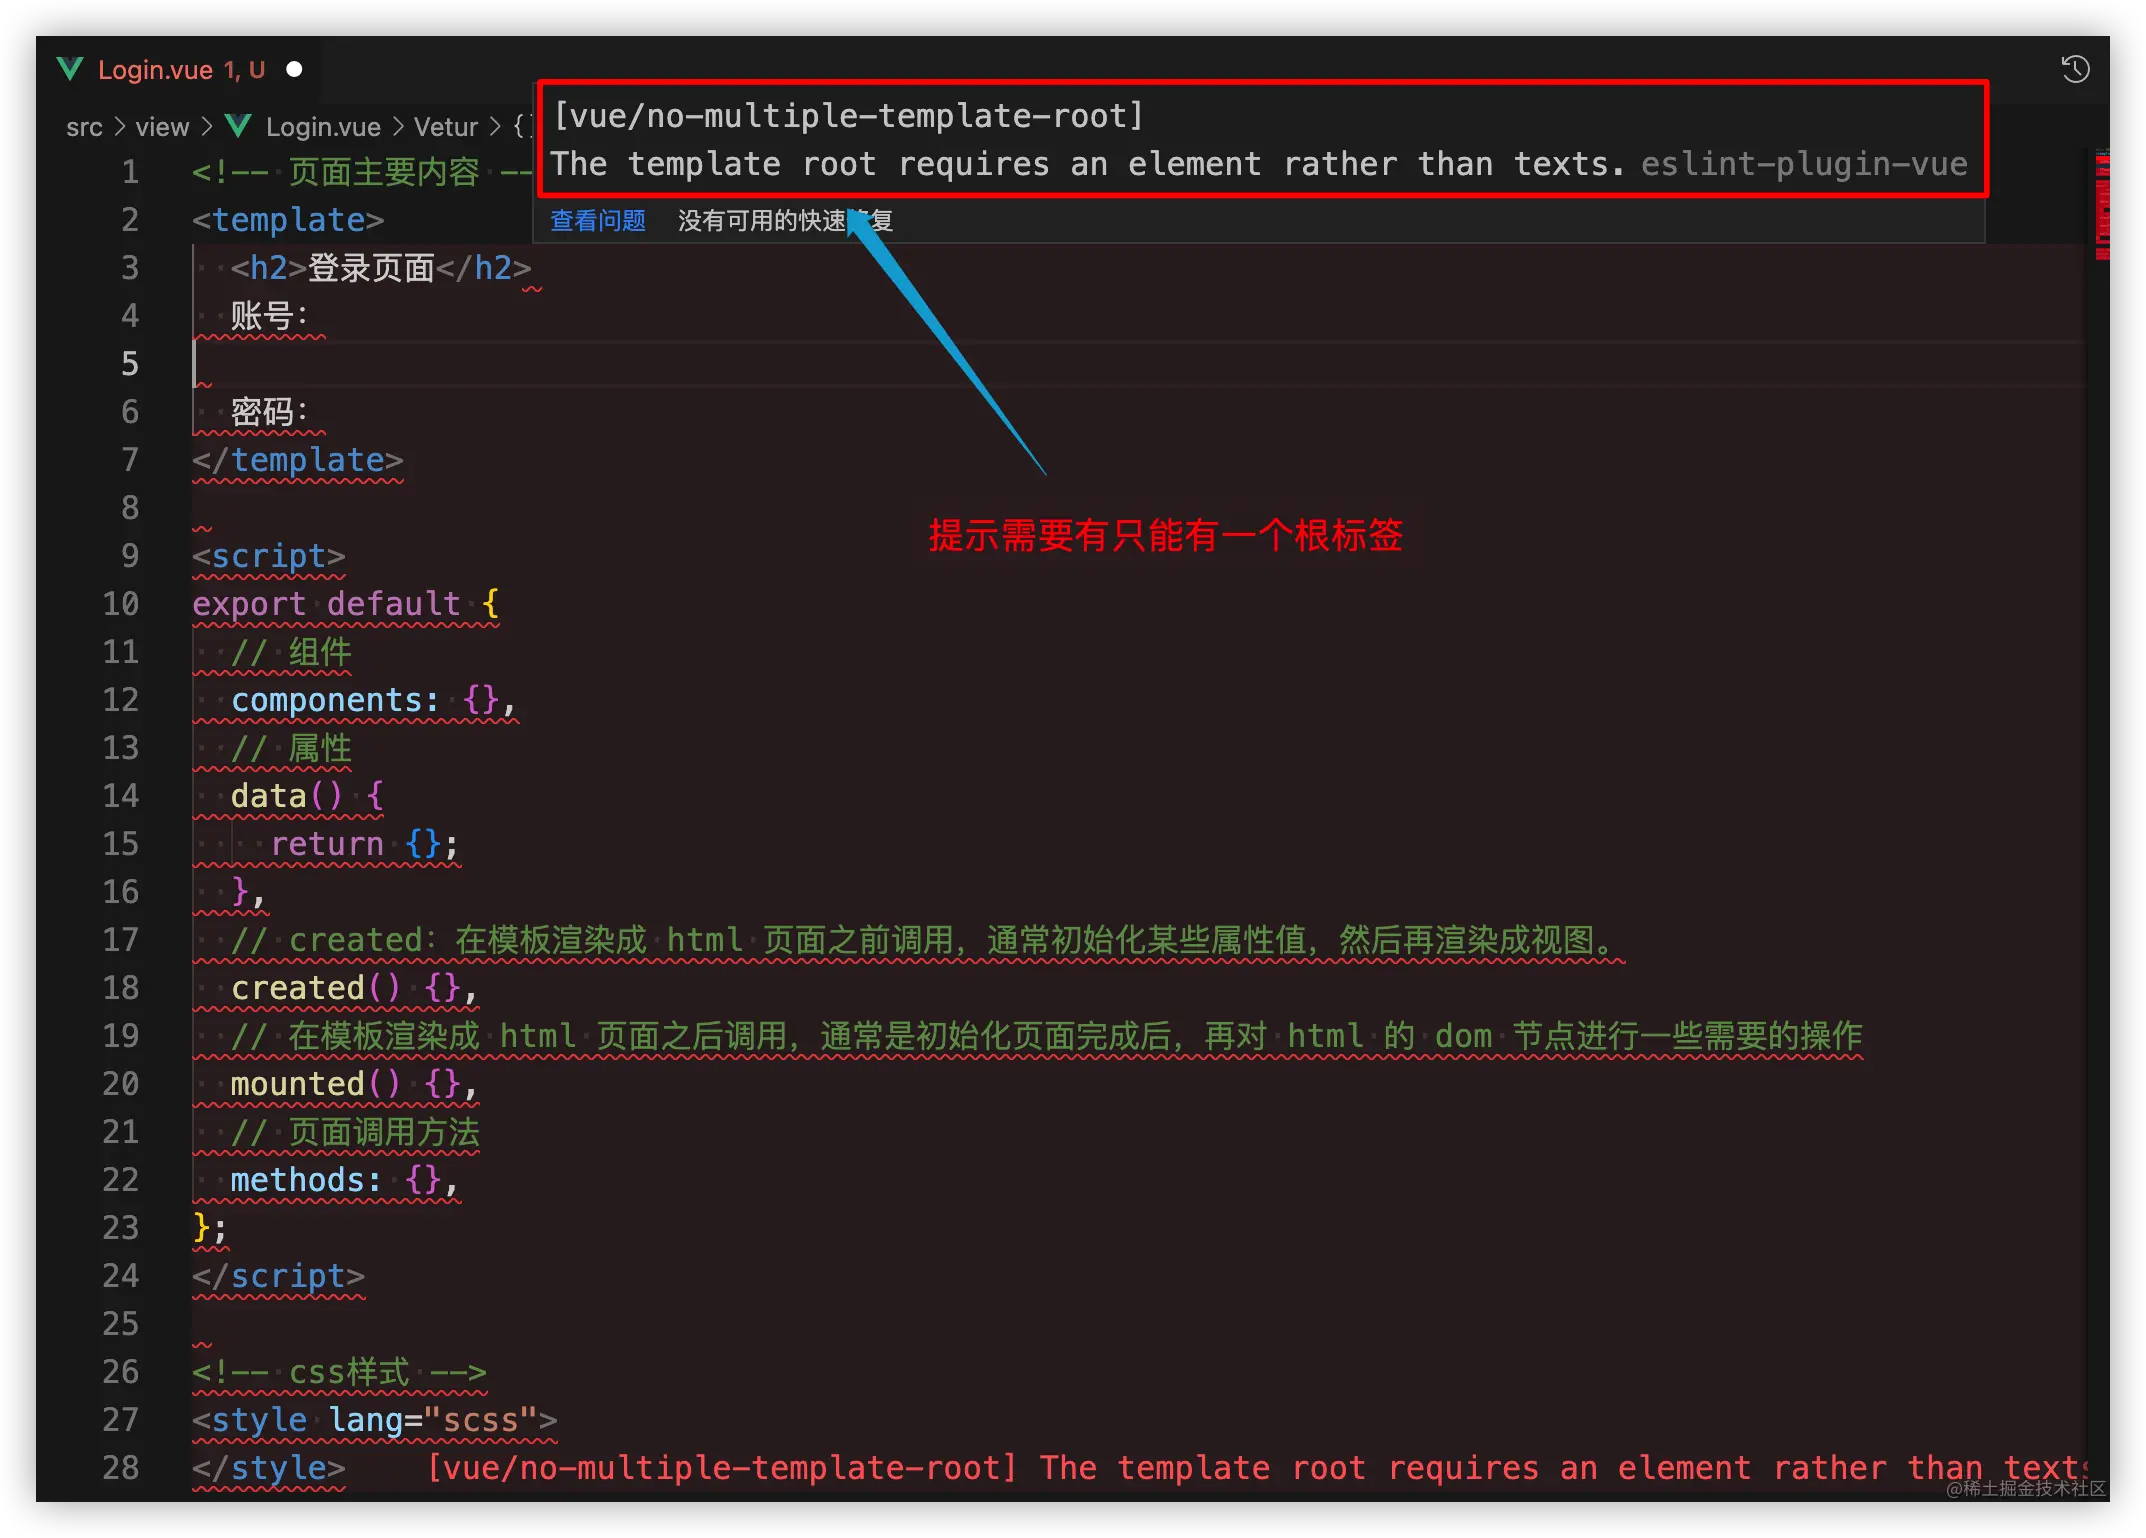The image size is (2146, 1538).
Task: Click the timeline history icon at top right
Action: click(x=2076, y=69)
